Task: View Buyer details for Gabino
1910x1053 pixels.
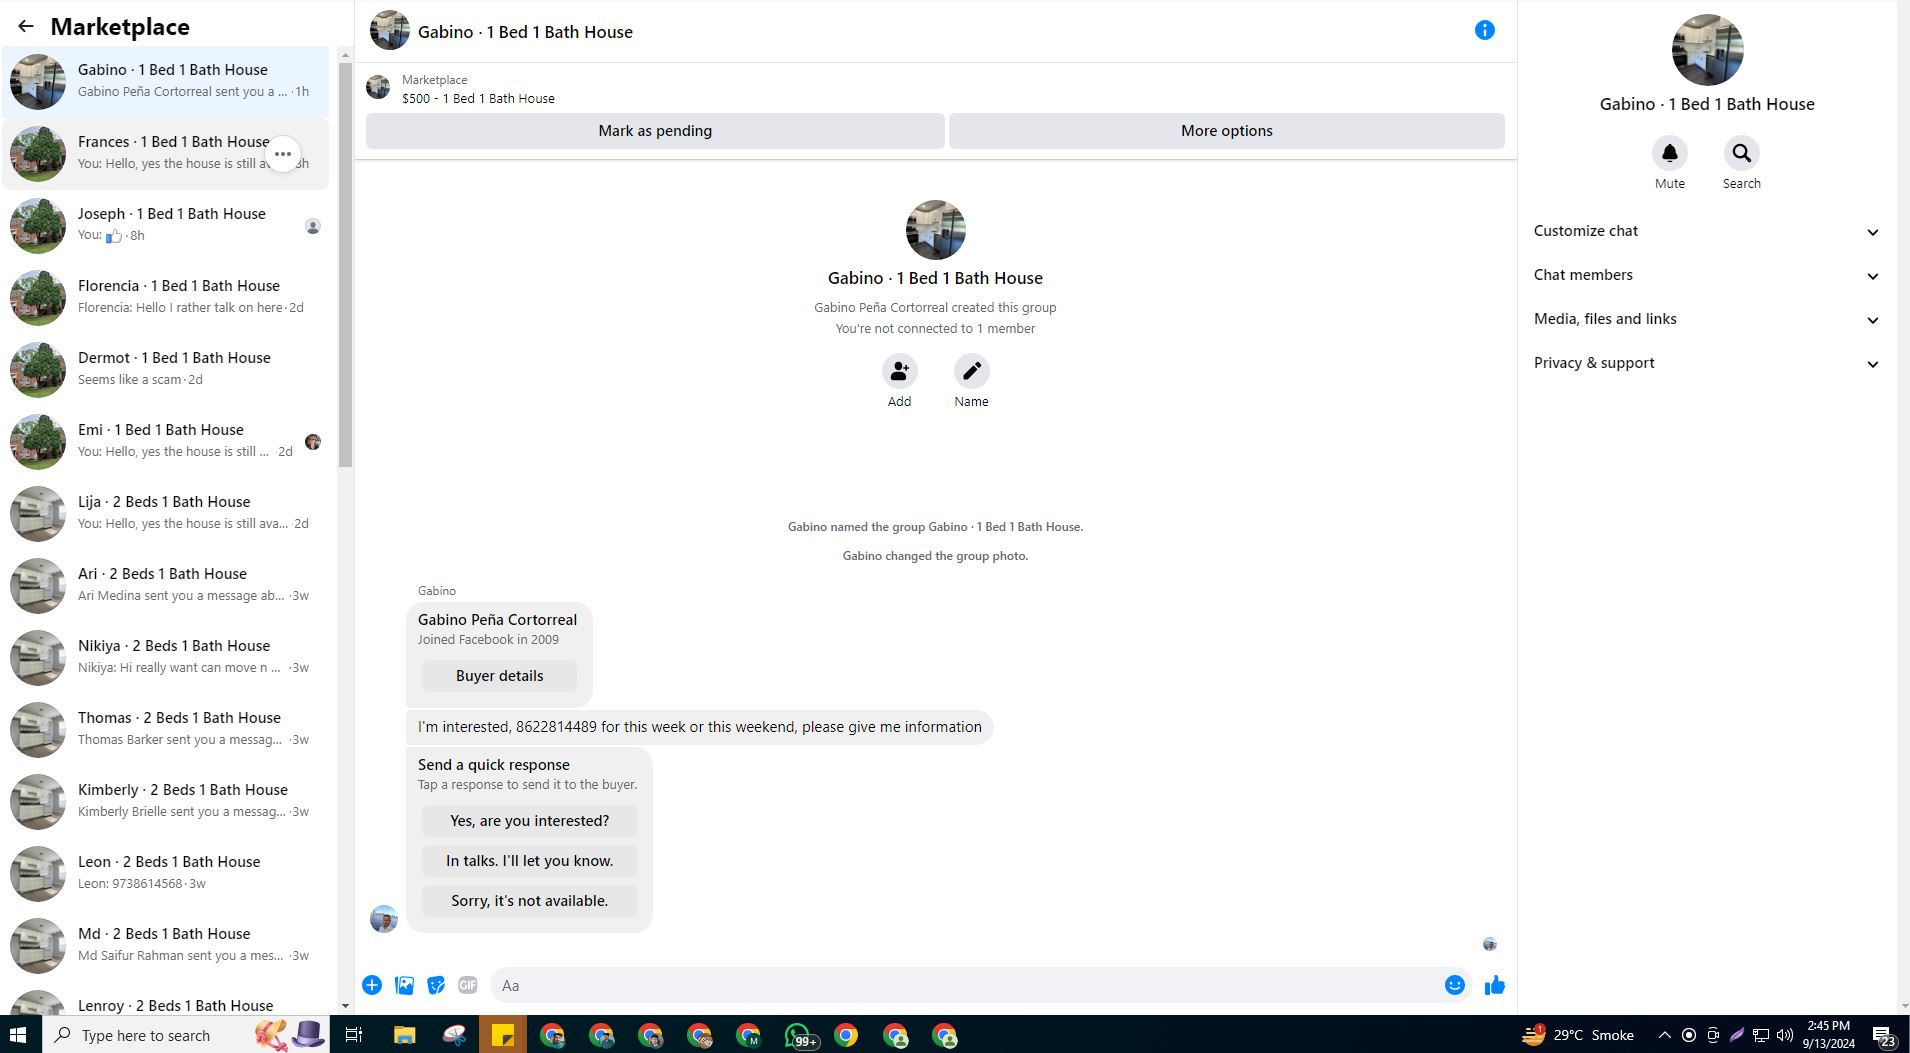Action: [499, 676]
